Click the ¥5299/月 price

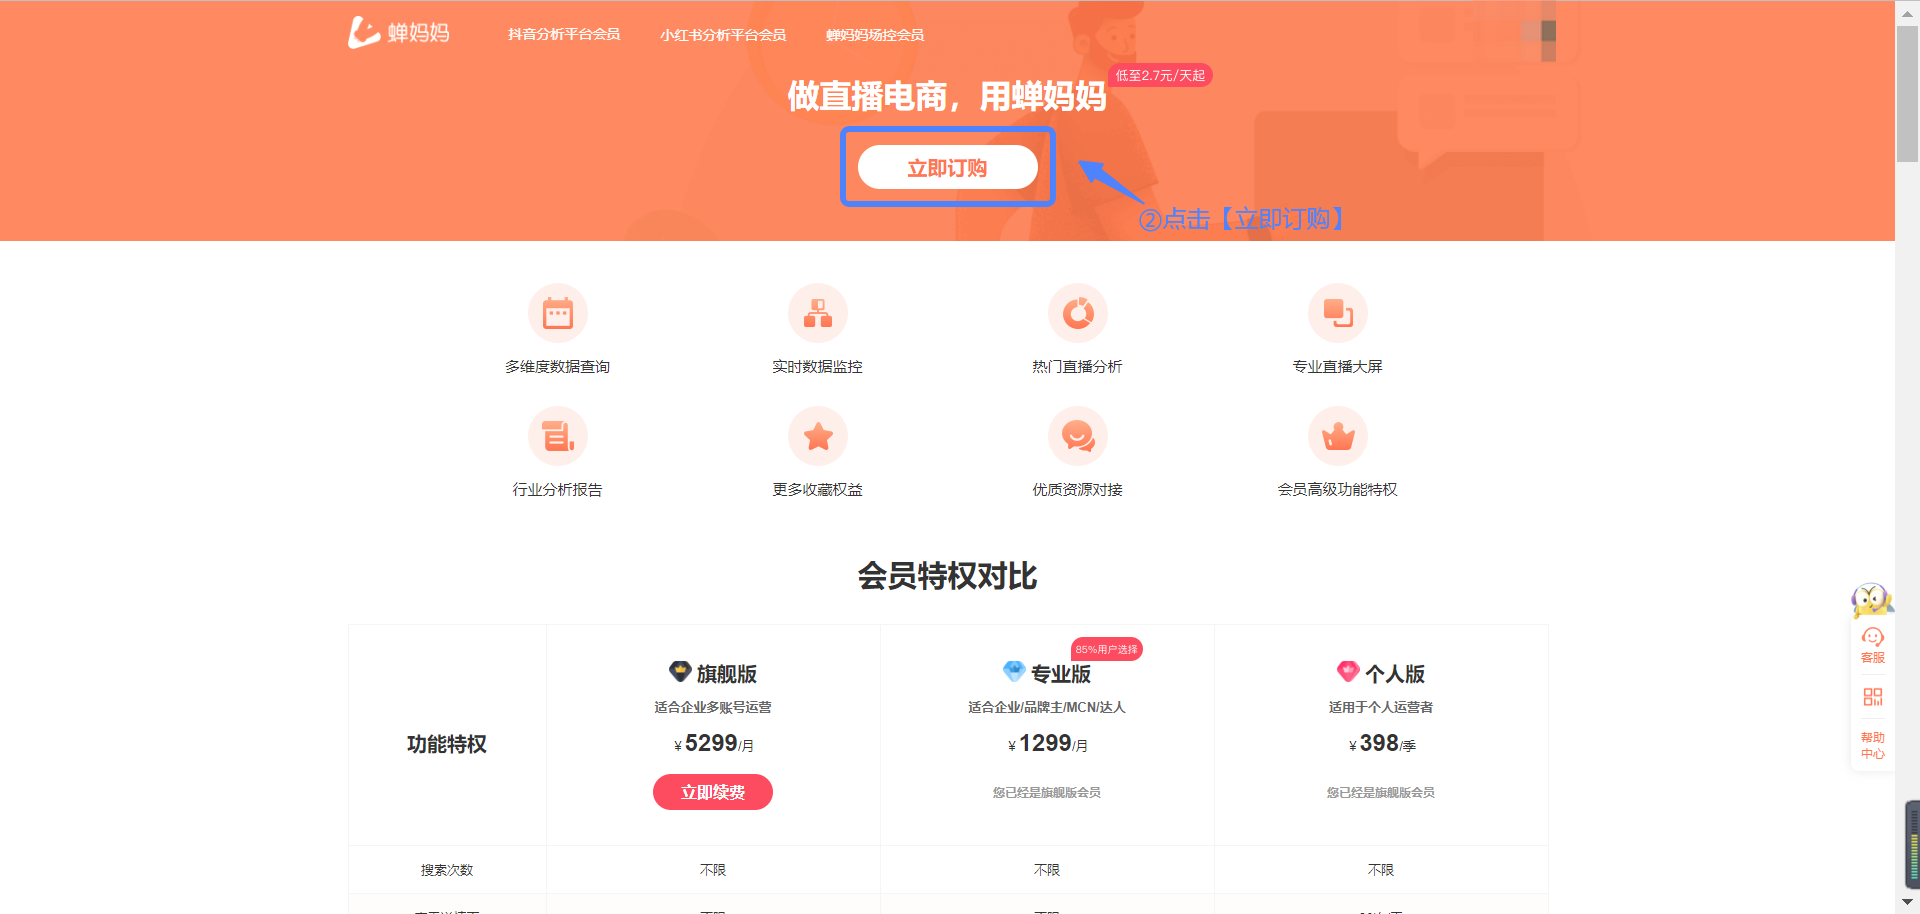coord(713,744)
